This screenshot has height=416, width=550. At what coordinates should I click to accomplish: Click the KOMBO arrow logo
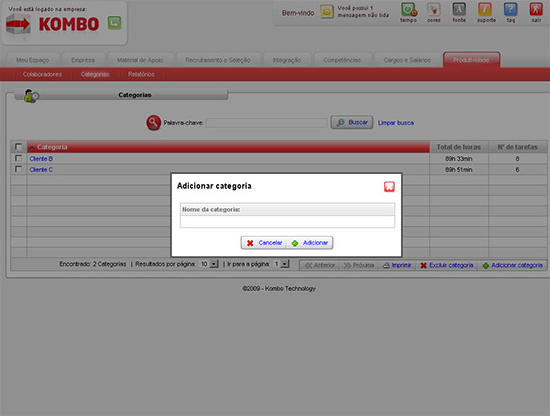pos(18,25)
